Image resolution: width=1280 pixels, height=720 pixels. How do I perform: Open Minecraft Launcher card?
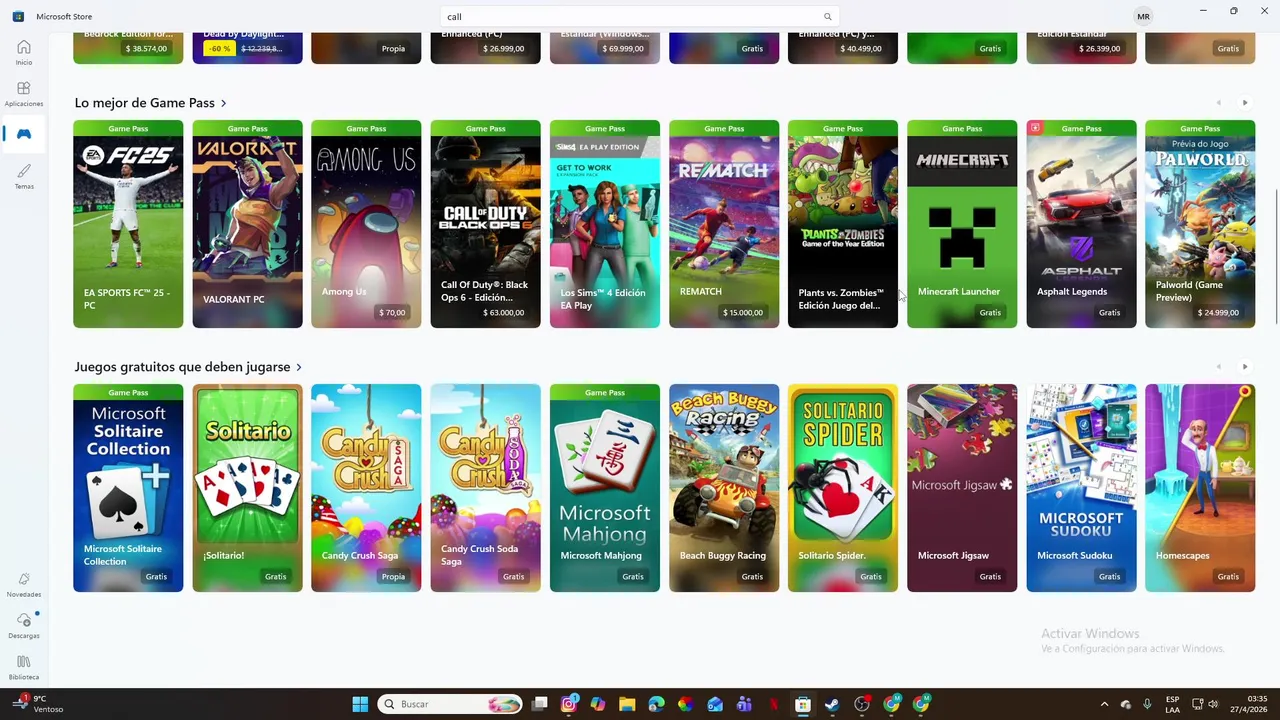(x=962, y=224)
